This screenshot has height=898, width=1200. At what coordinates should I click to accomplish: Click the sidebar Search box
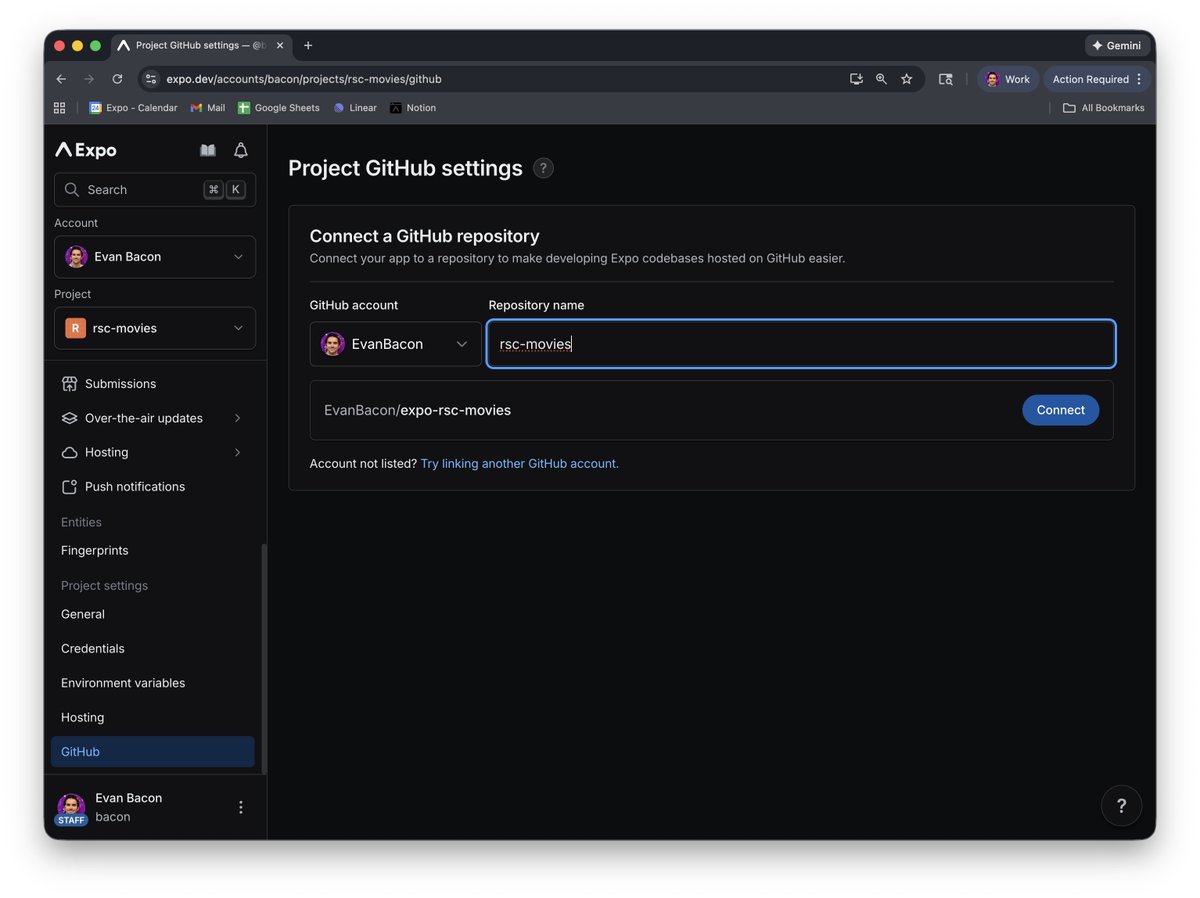pyautogui.click(x=155, y=190)
